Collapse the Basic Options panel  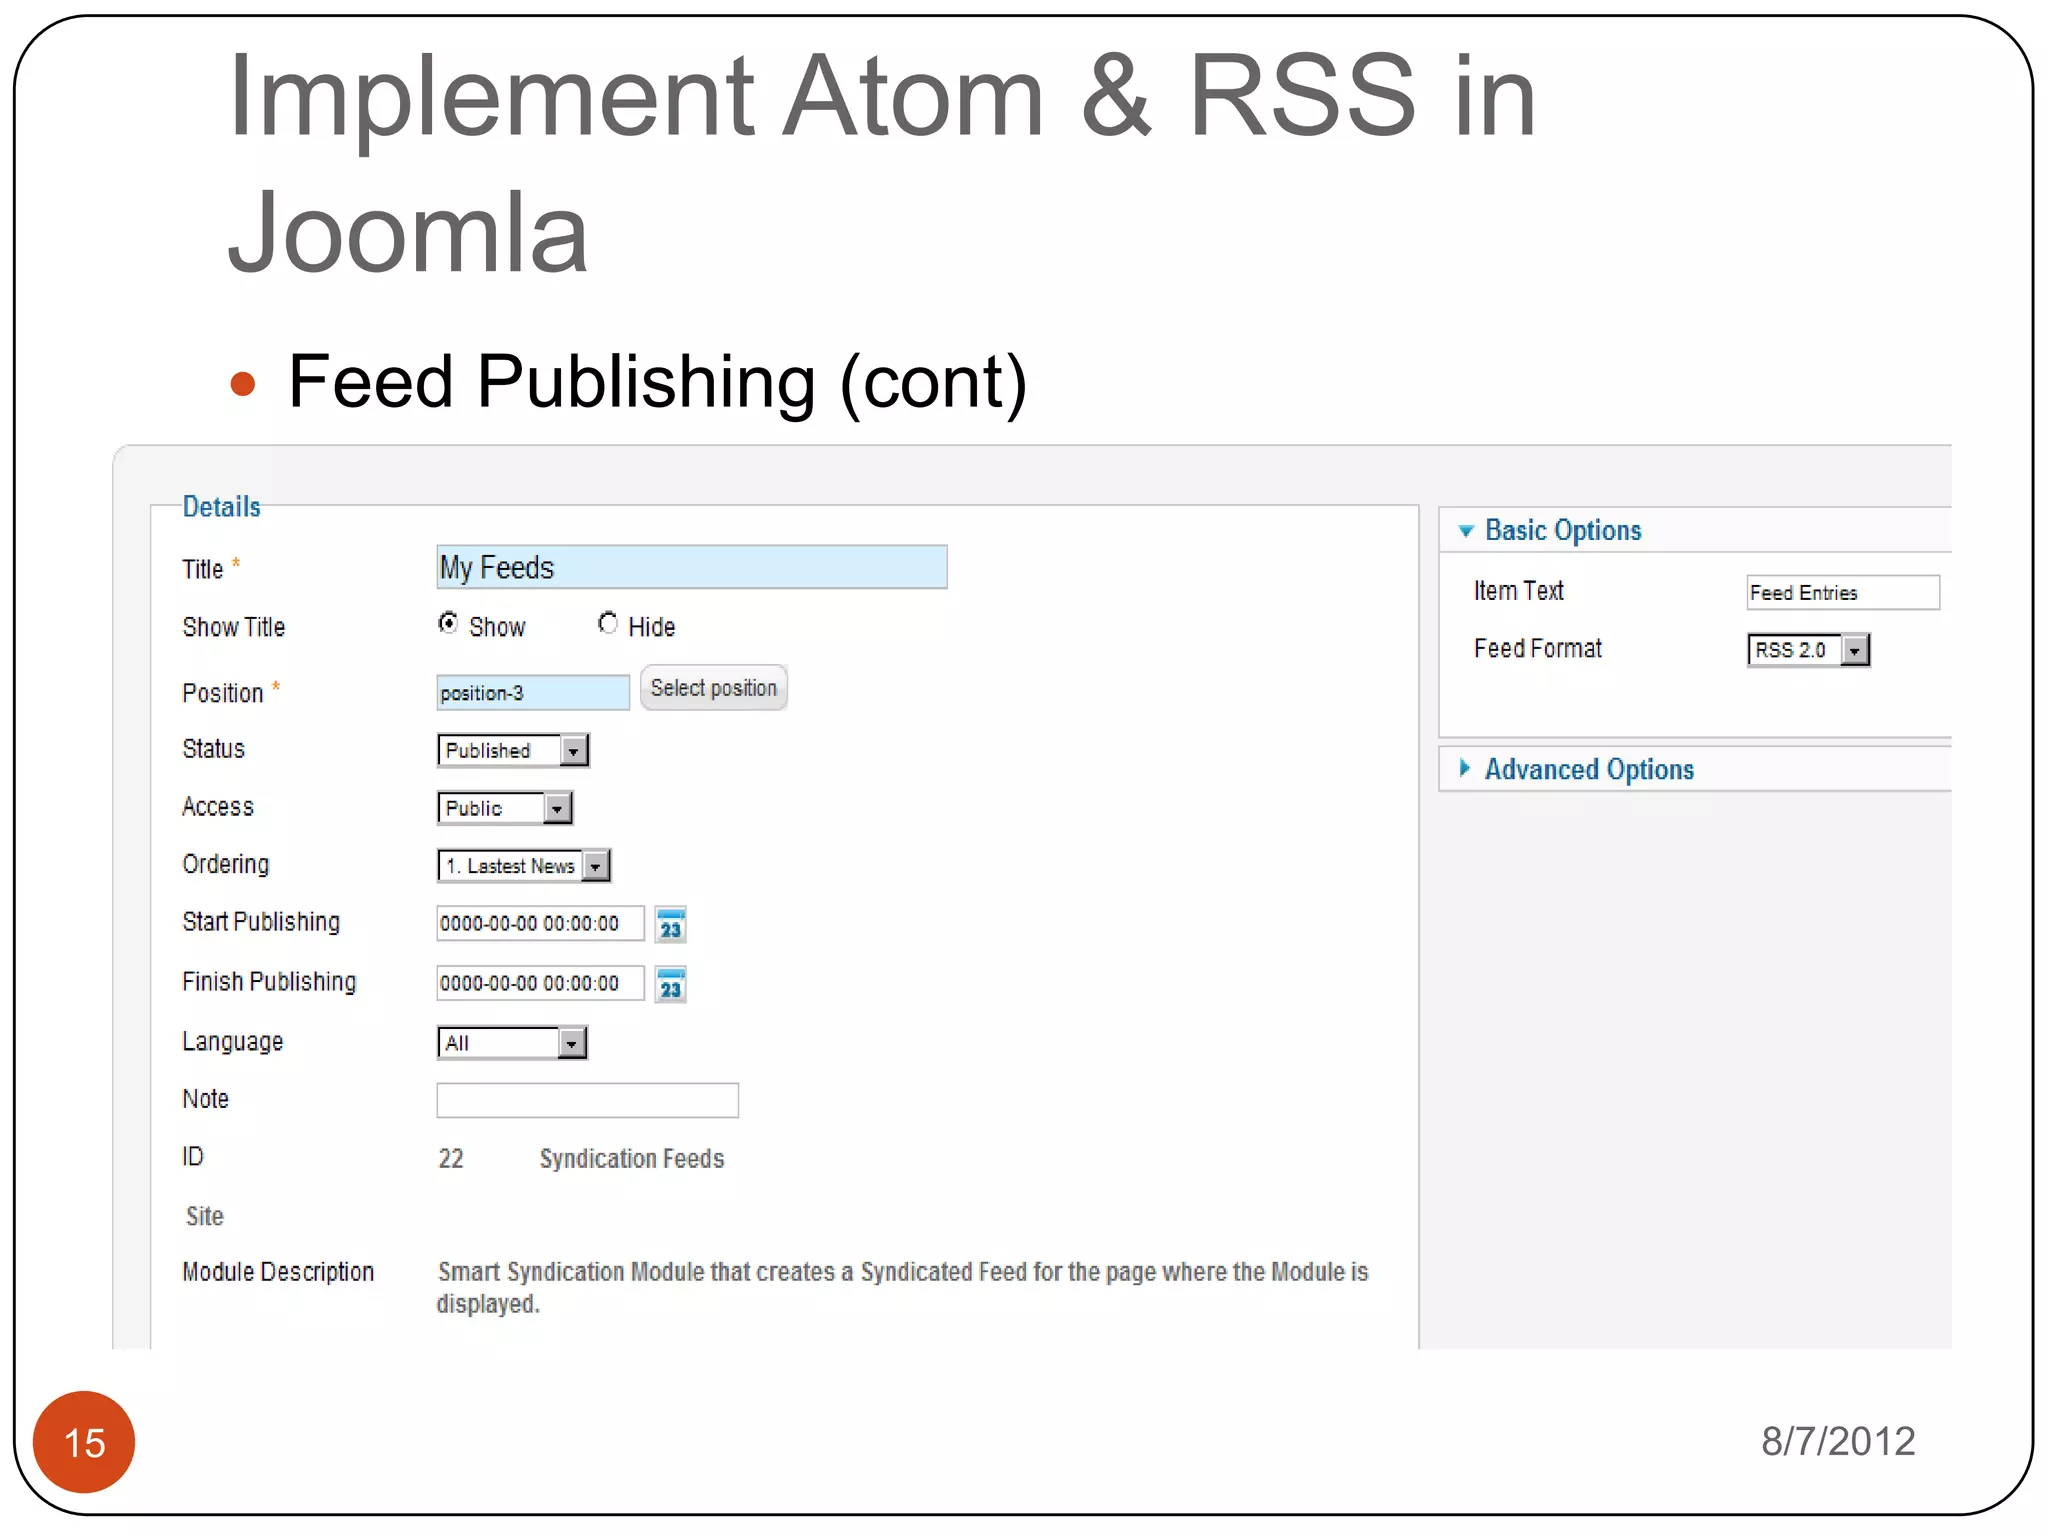[x=1562, y=530]
